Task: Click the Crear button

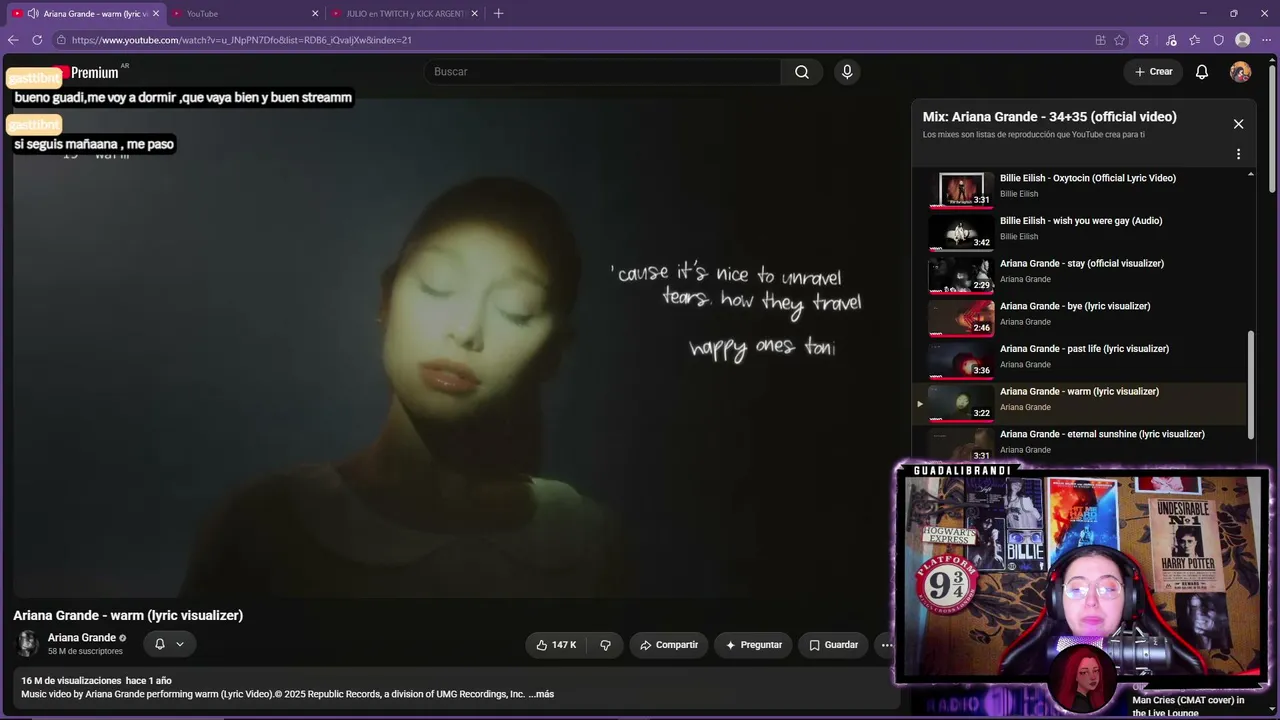Action: pyautogui.click(x=1153, y=72)
